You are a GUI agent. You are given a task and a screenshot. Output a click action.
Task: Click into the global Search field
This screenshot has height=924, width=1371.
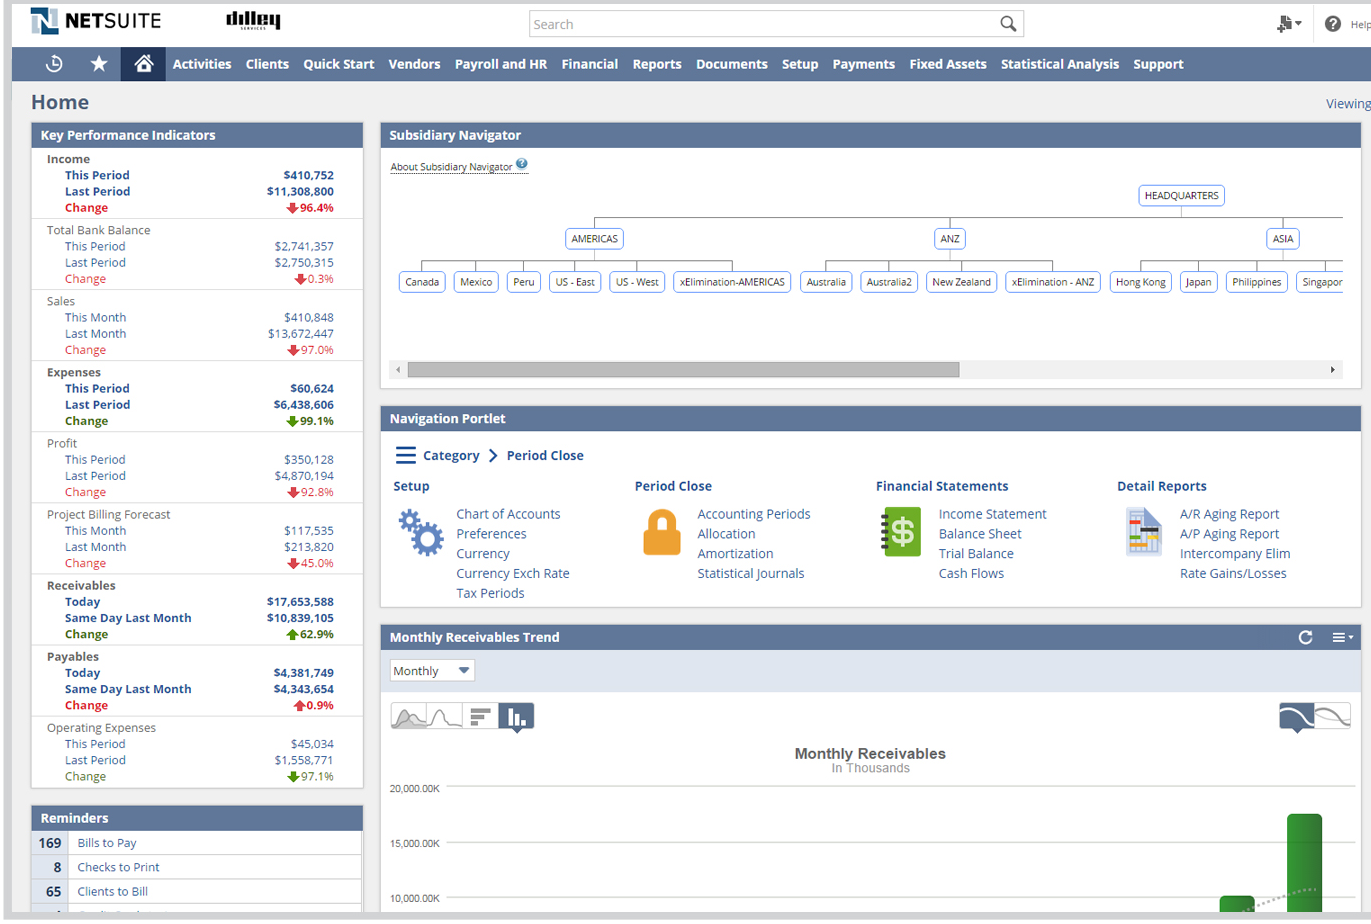point(764,24)
